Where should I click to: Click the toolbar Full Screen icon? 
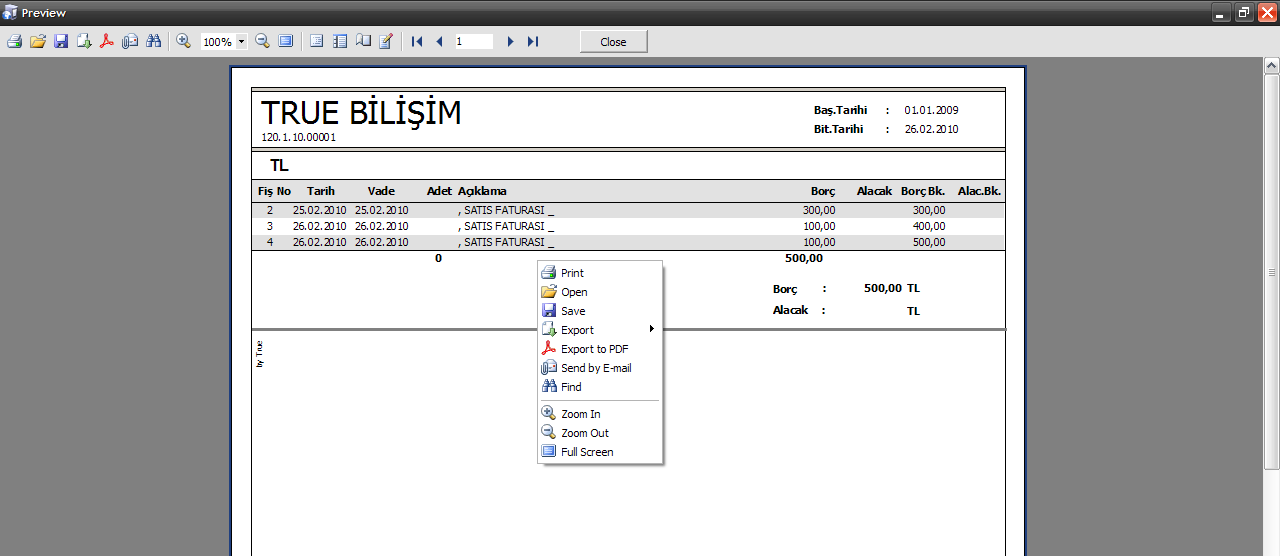(x=286, y=42)
